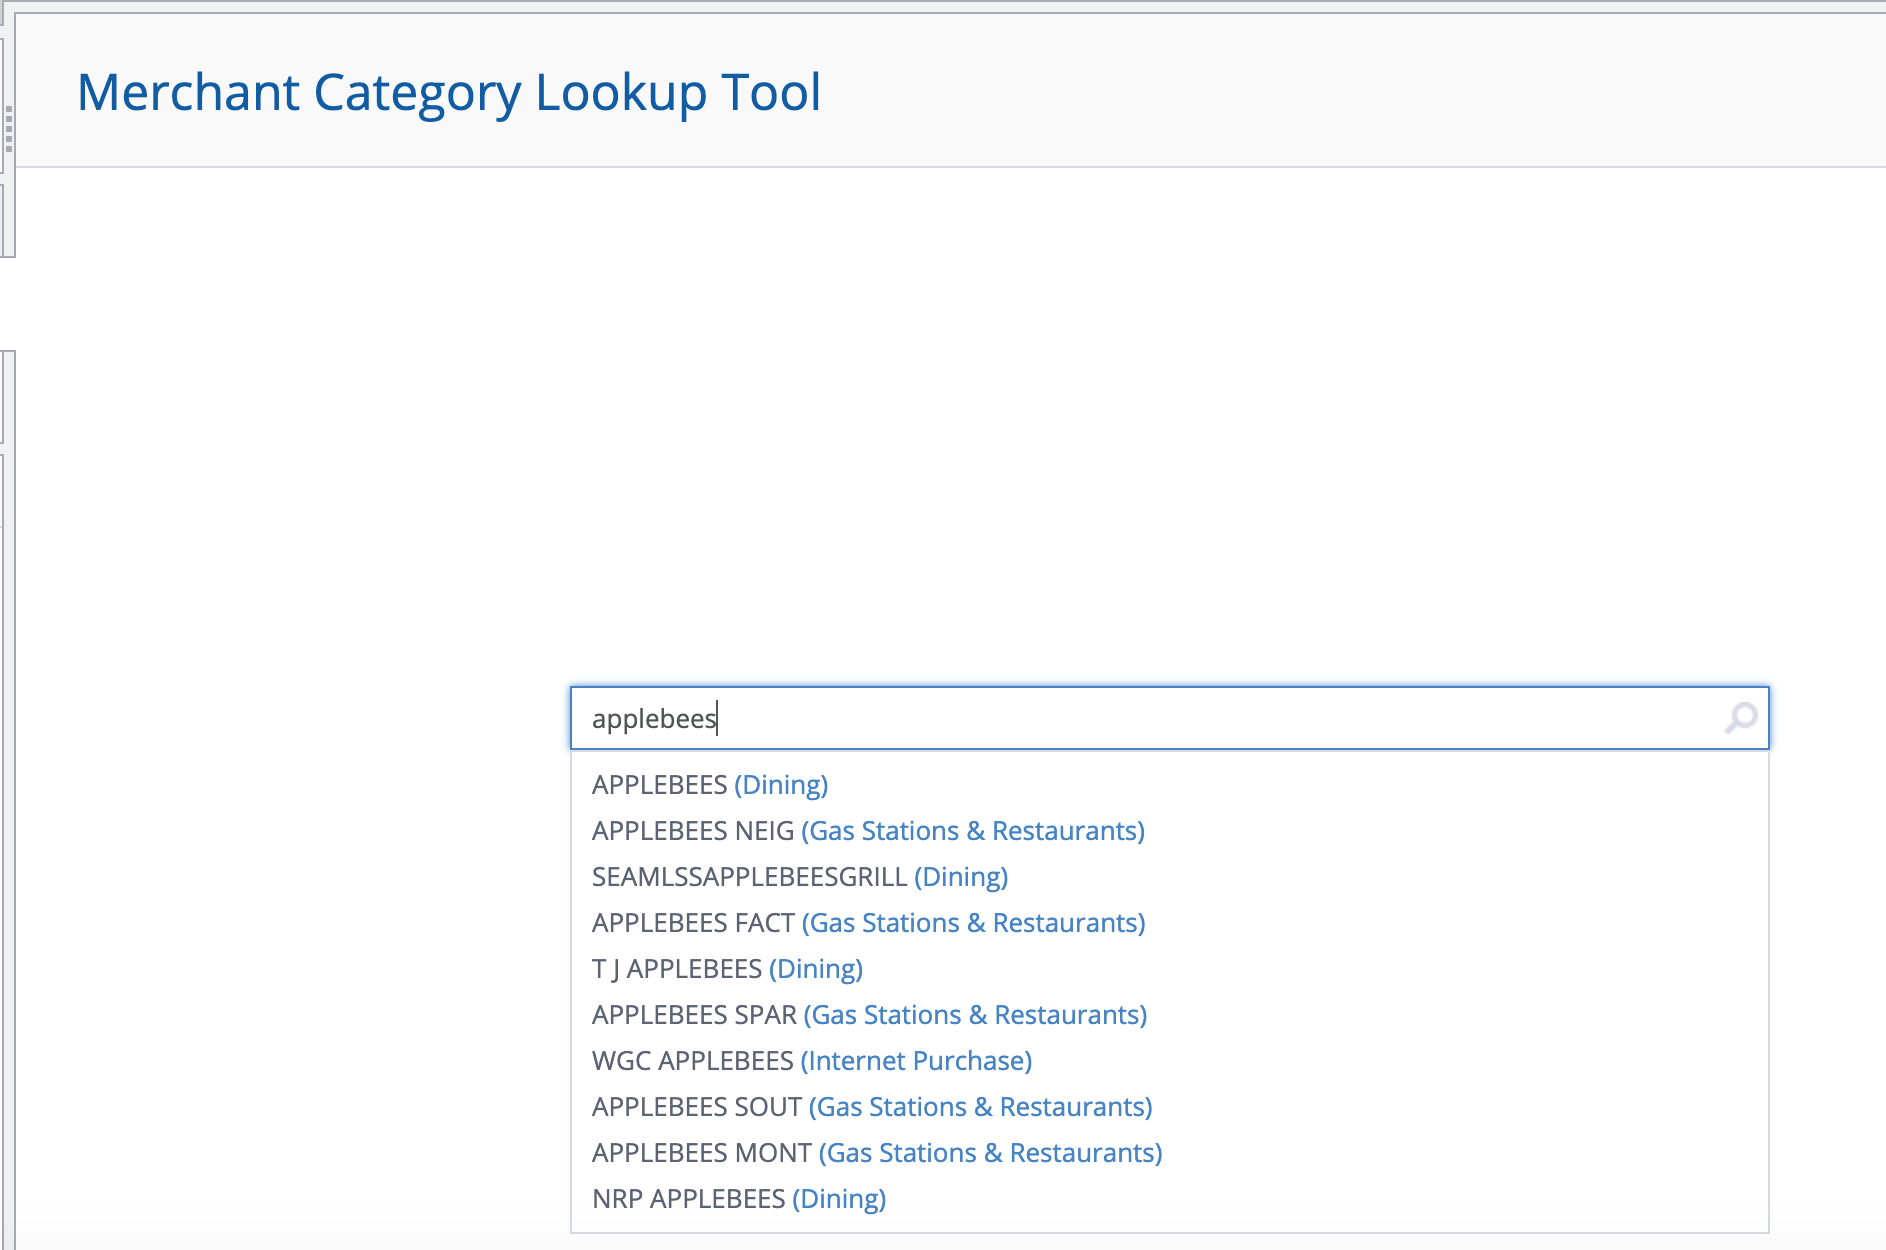Select the APPLEBEES (Dining) suggestion
The image size is (1886, 1250).
pyautogui.click(x=660, y=785)
